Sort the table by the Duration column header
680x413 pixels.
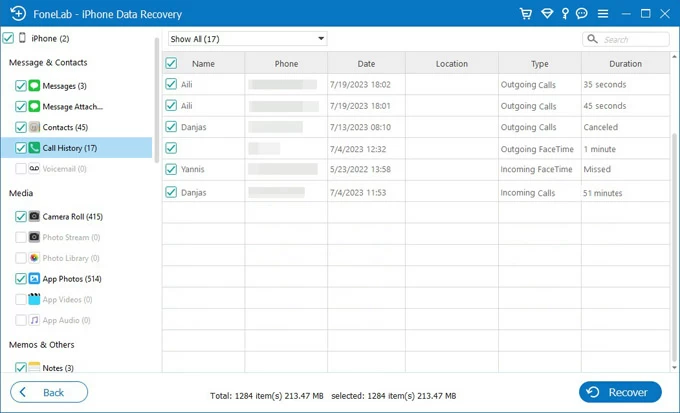click(x=626, y=63)
